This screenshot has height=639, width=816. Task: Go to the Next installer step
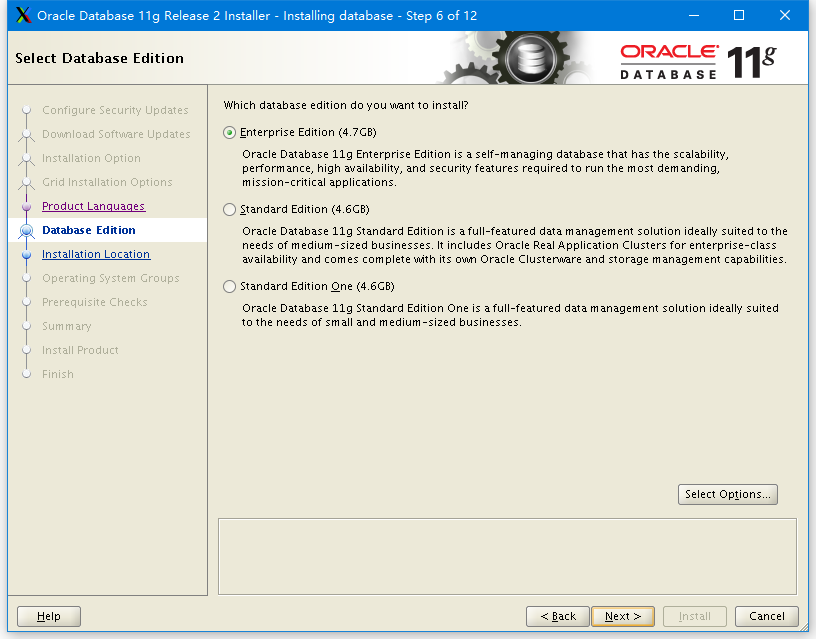click(x=623, y=617)
